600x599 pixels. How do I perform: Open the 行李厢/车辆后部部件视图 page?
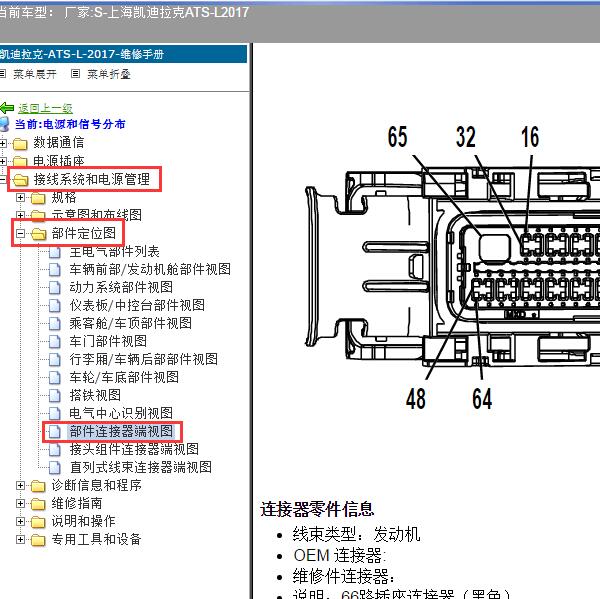pos(143,359)
